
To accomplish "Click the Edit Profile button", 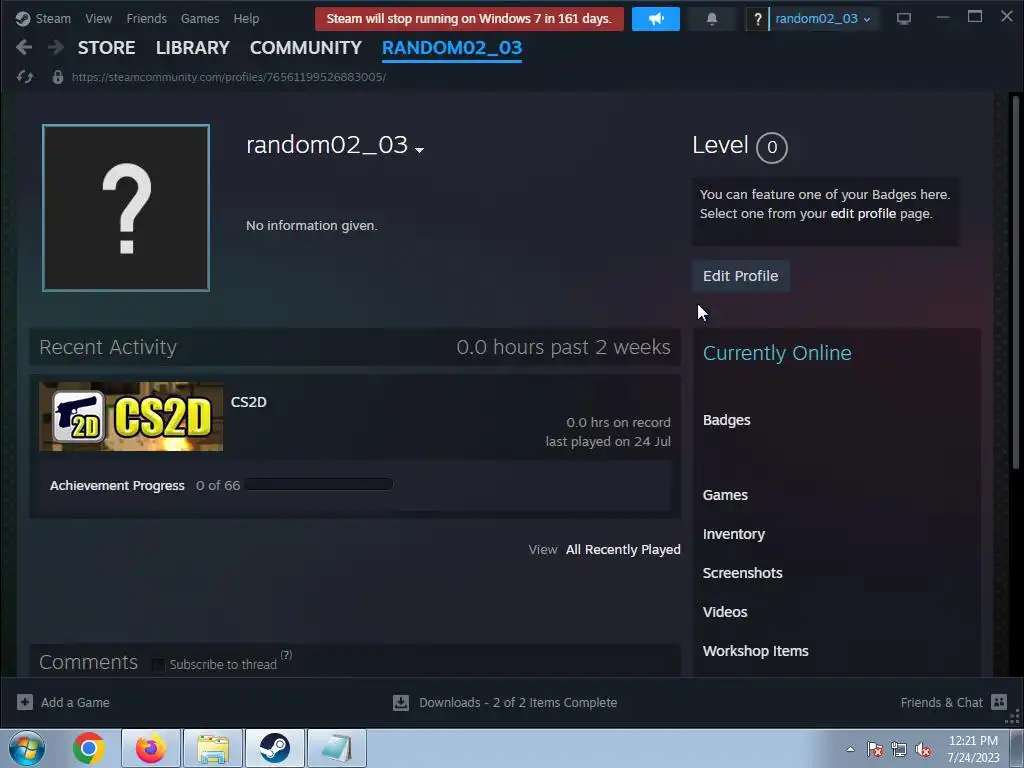I will (x=741, y=276).
